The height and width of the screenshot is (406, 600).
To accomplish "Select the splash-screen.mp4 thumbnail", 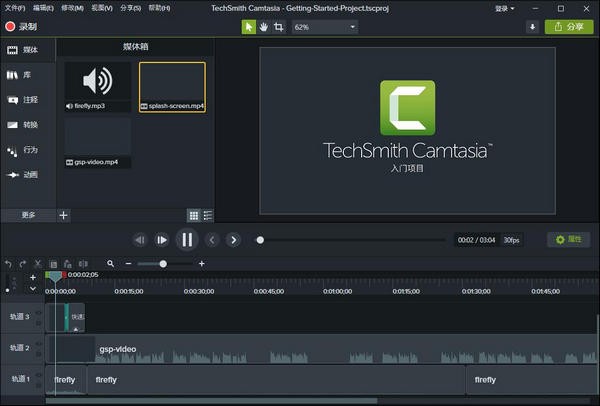I will (172, 87).
